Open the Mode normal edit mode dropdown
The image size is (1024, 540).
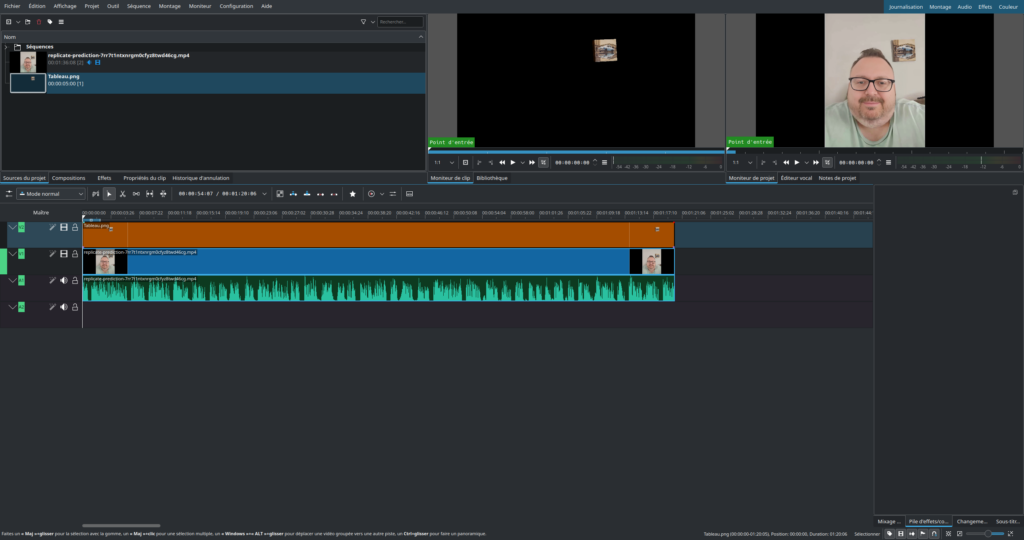tap(51, 194)
